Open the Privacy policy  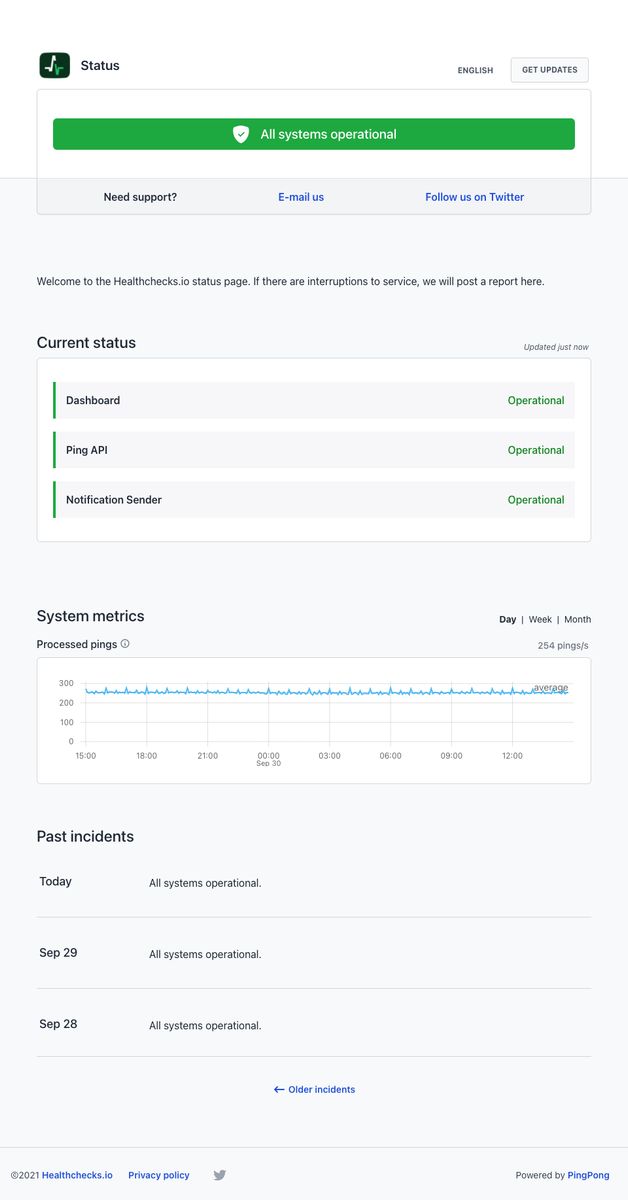158,1175
